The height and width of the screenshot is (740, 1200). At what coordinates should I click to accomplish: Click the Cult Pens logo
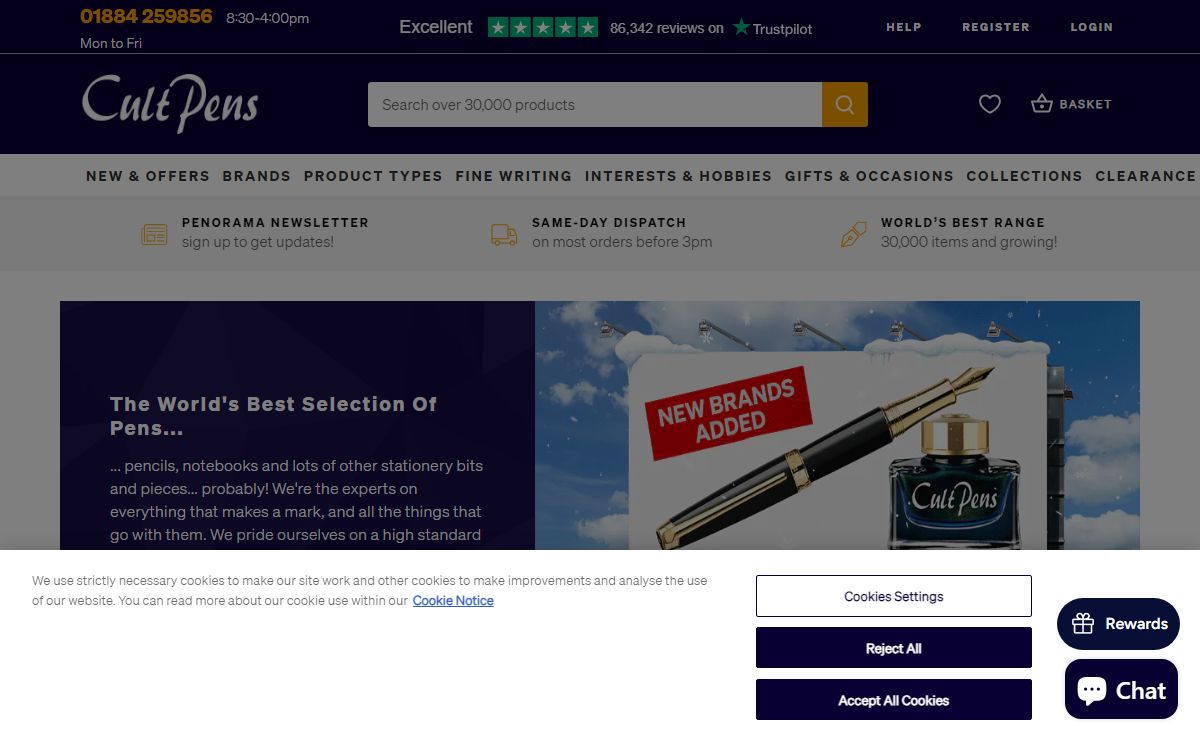tap(170, 104)
